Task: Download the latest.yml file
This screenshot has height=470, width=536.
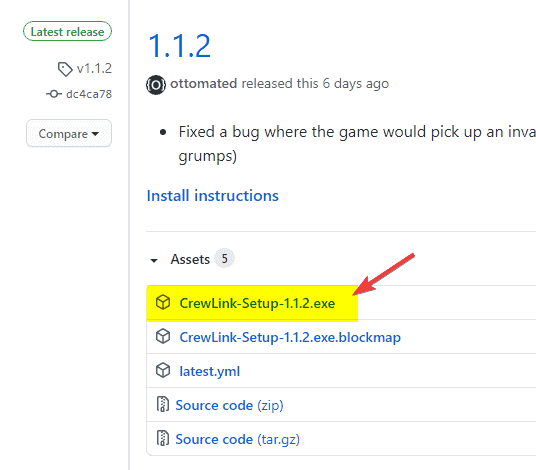Action: click(210, 371)
